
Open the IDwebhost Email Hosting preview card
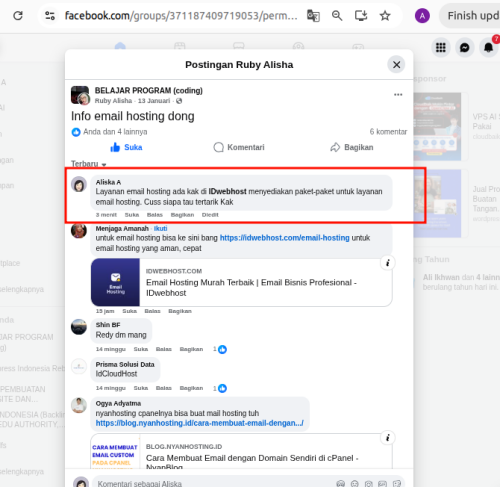click(241, 282)
